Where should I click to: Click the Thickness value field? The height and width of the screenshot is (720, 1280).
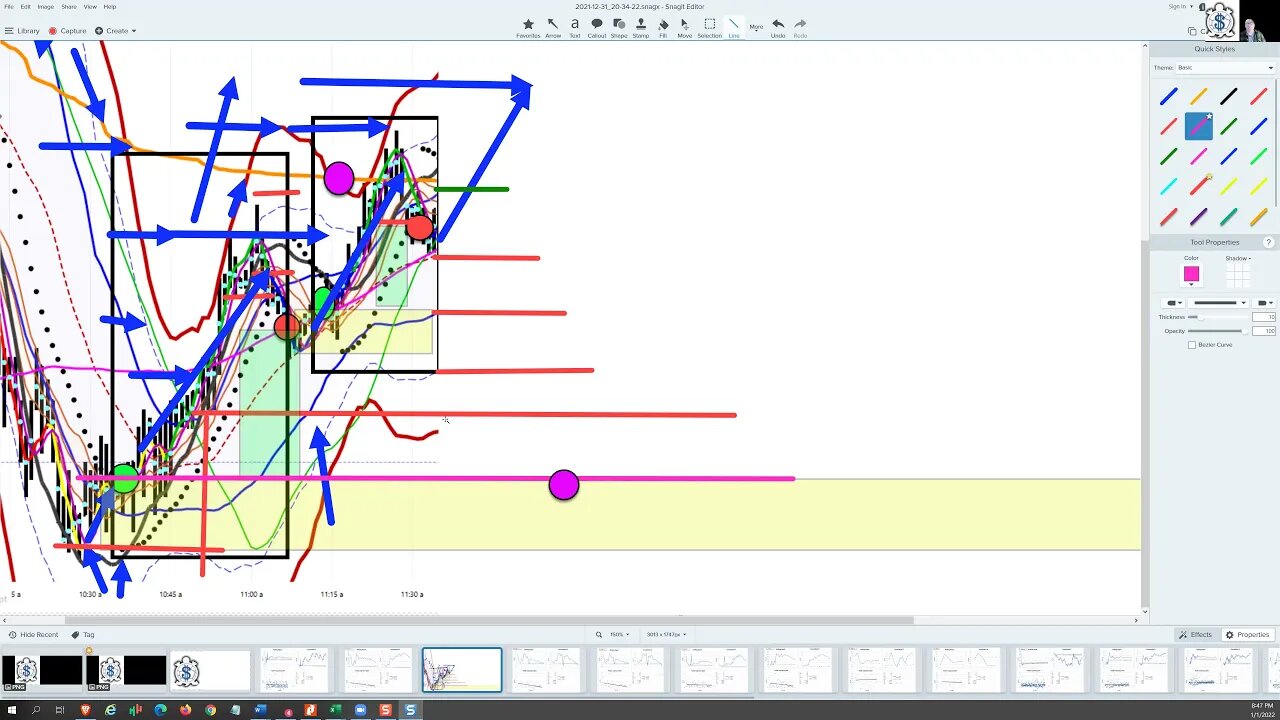point(1264,317)
